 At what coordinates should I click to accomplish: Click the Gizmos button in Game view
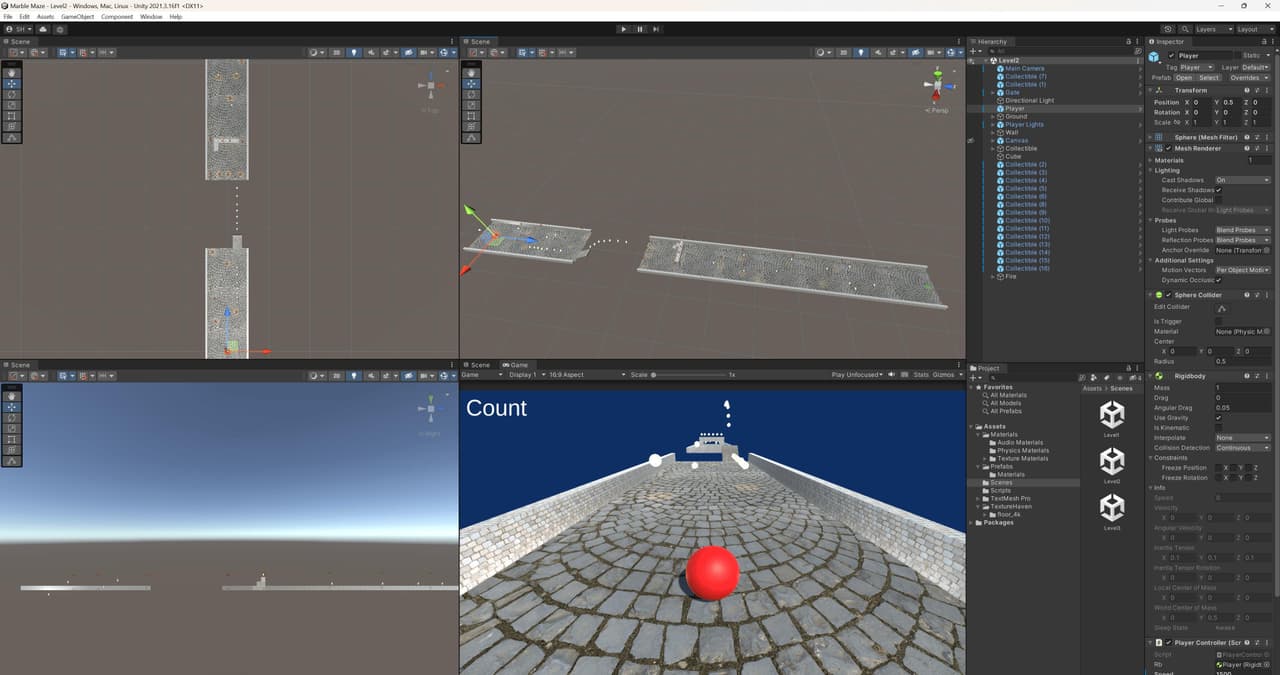pos(944,375)
